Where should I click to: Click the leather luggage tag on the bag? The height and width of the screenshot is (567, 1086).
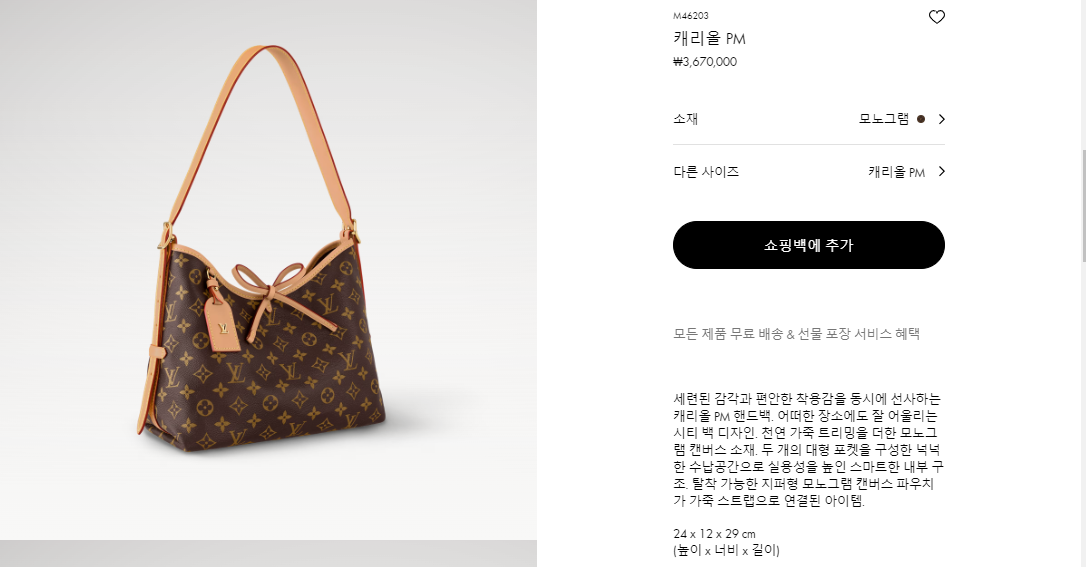(x=224, y=322)
